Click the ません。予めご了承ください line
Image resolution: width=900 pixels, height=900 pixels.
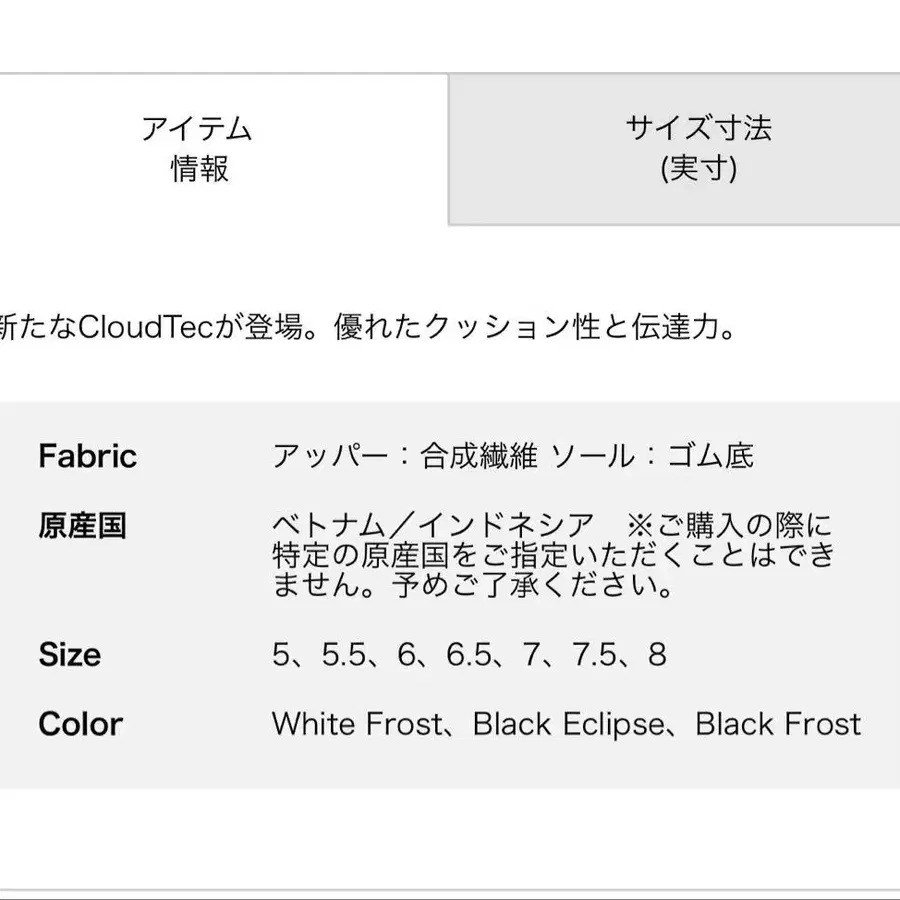click(x=473, y=585)
